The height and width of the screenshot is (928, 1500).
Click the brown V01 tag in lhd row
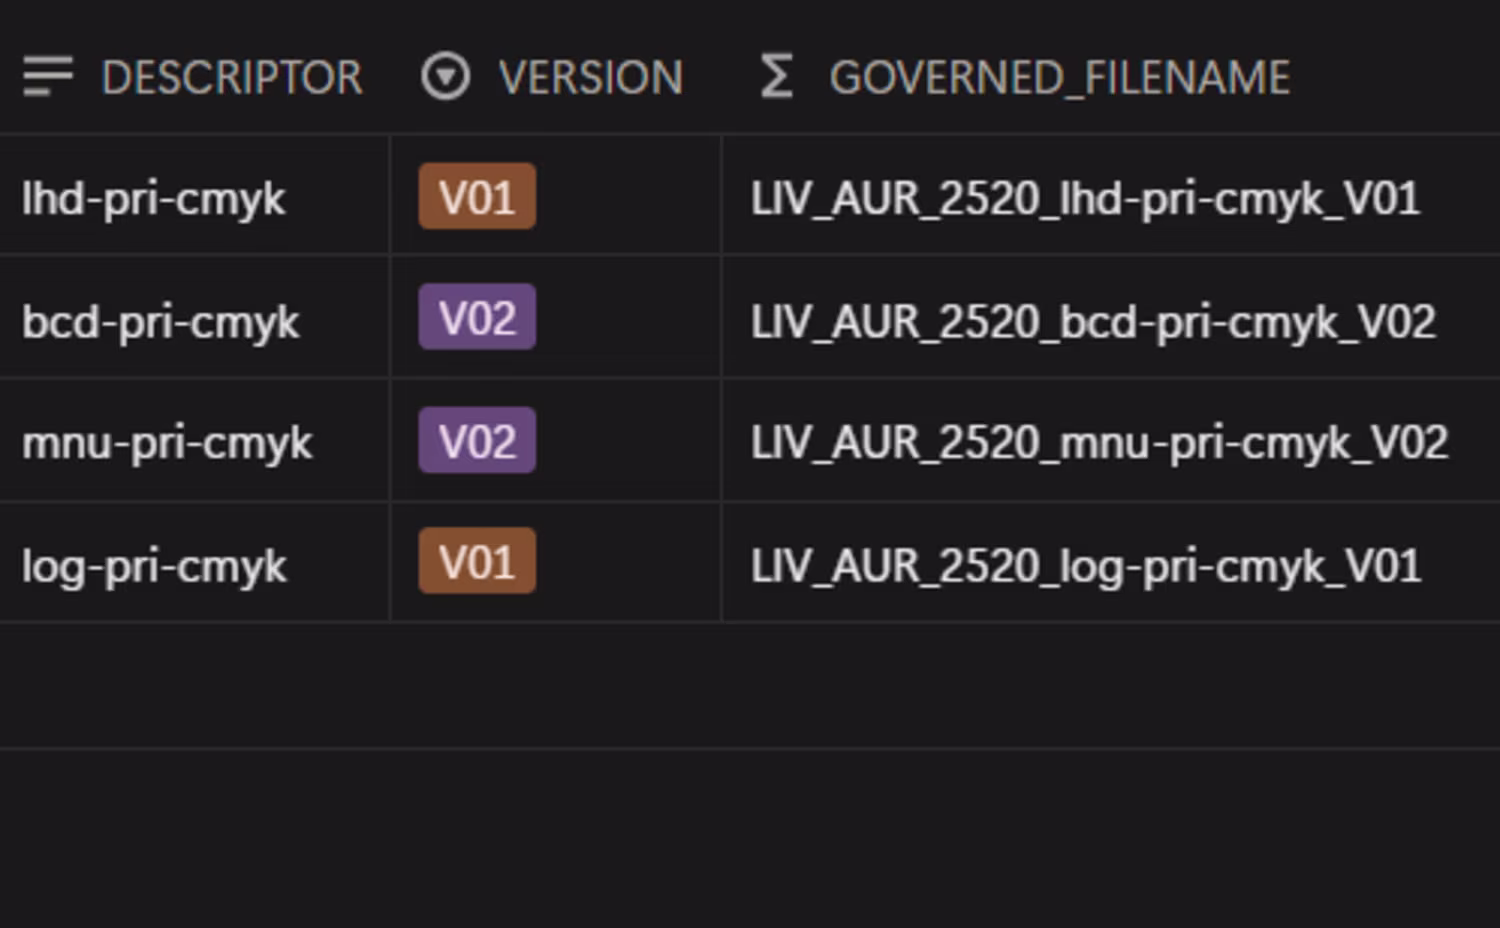(x=477, y=196)
